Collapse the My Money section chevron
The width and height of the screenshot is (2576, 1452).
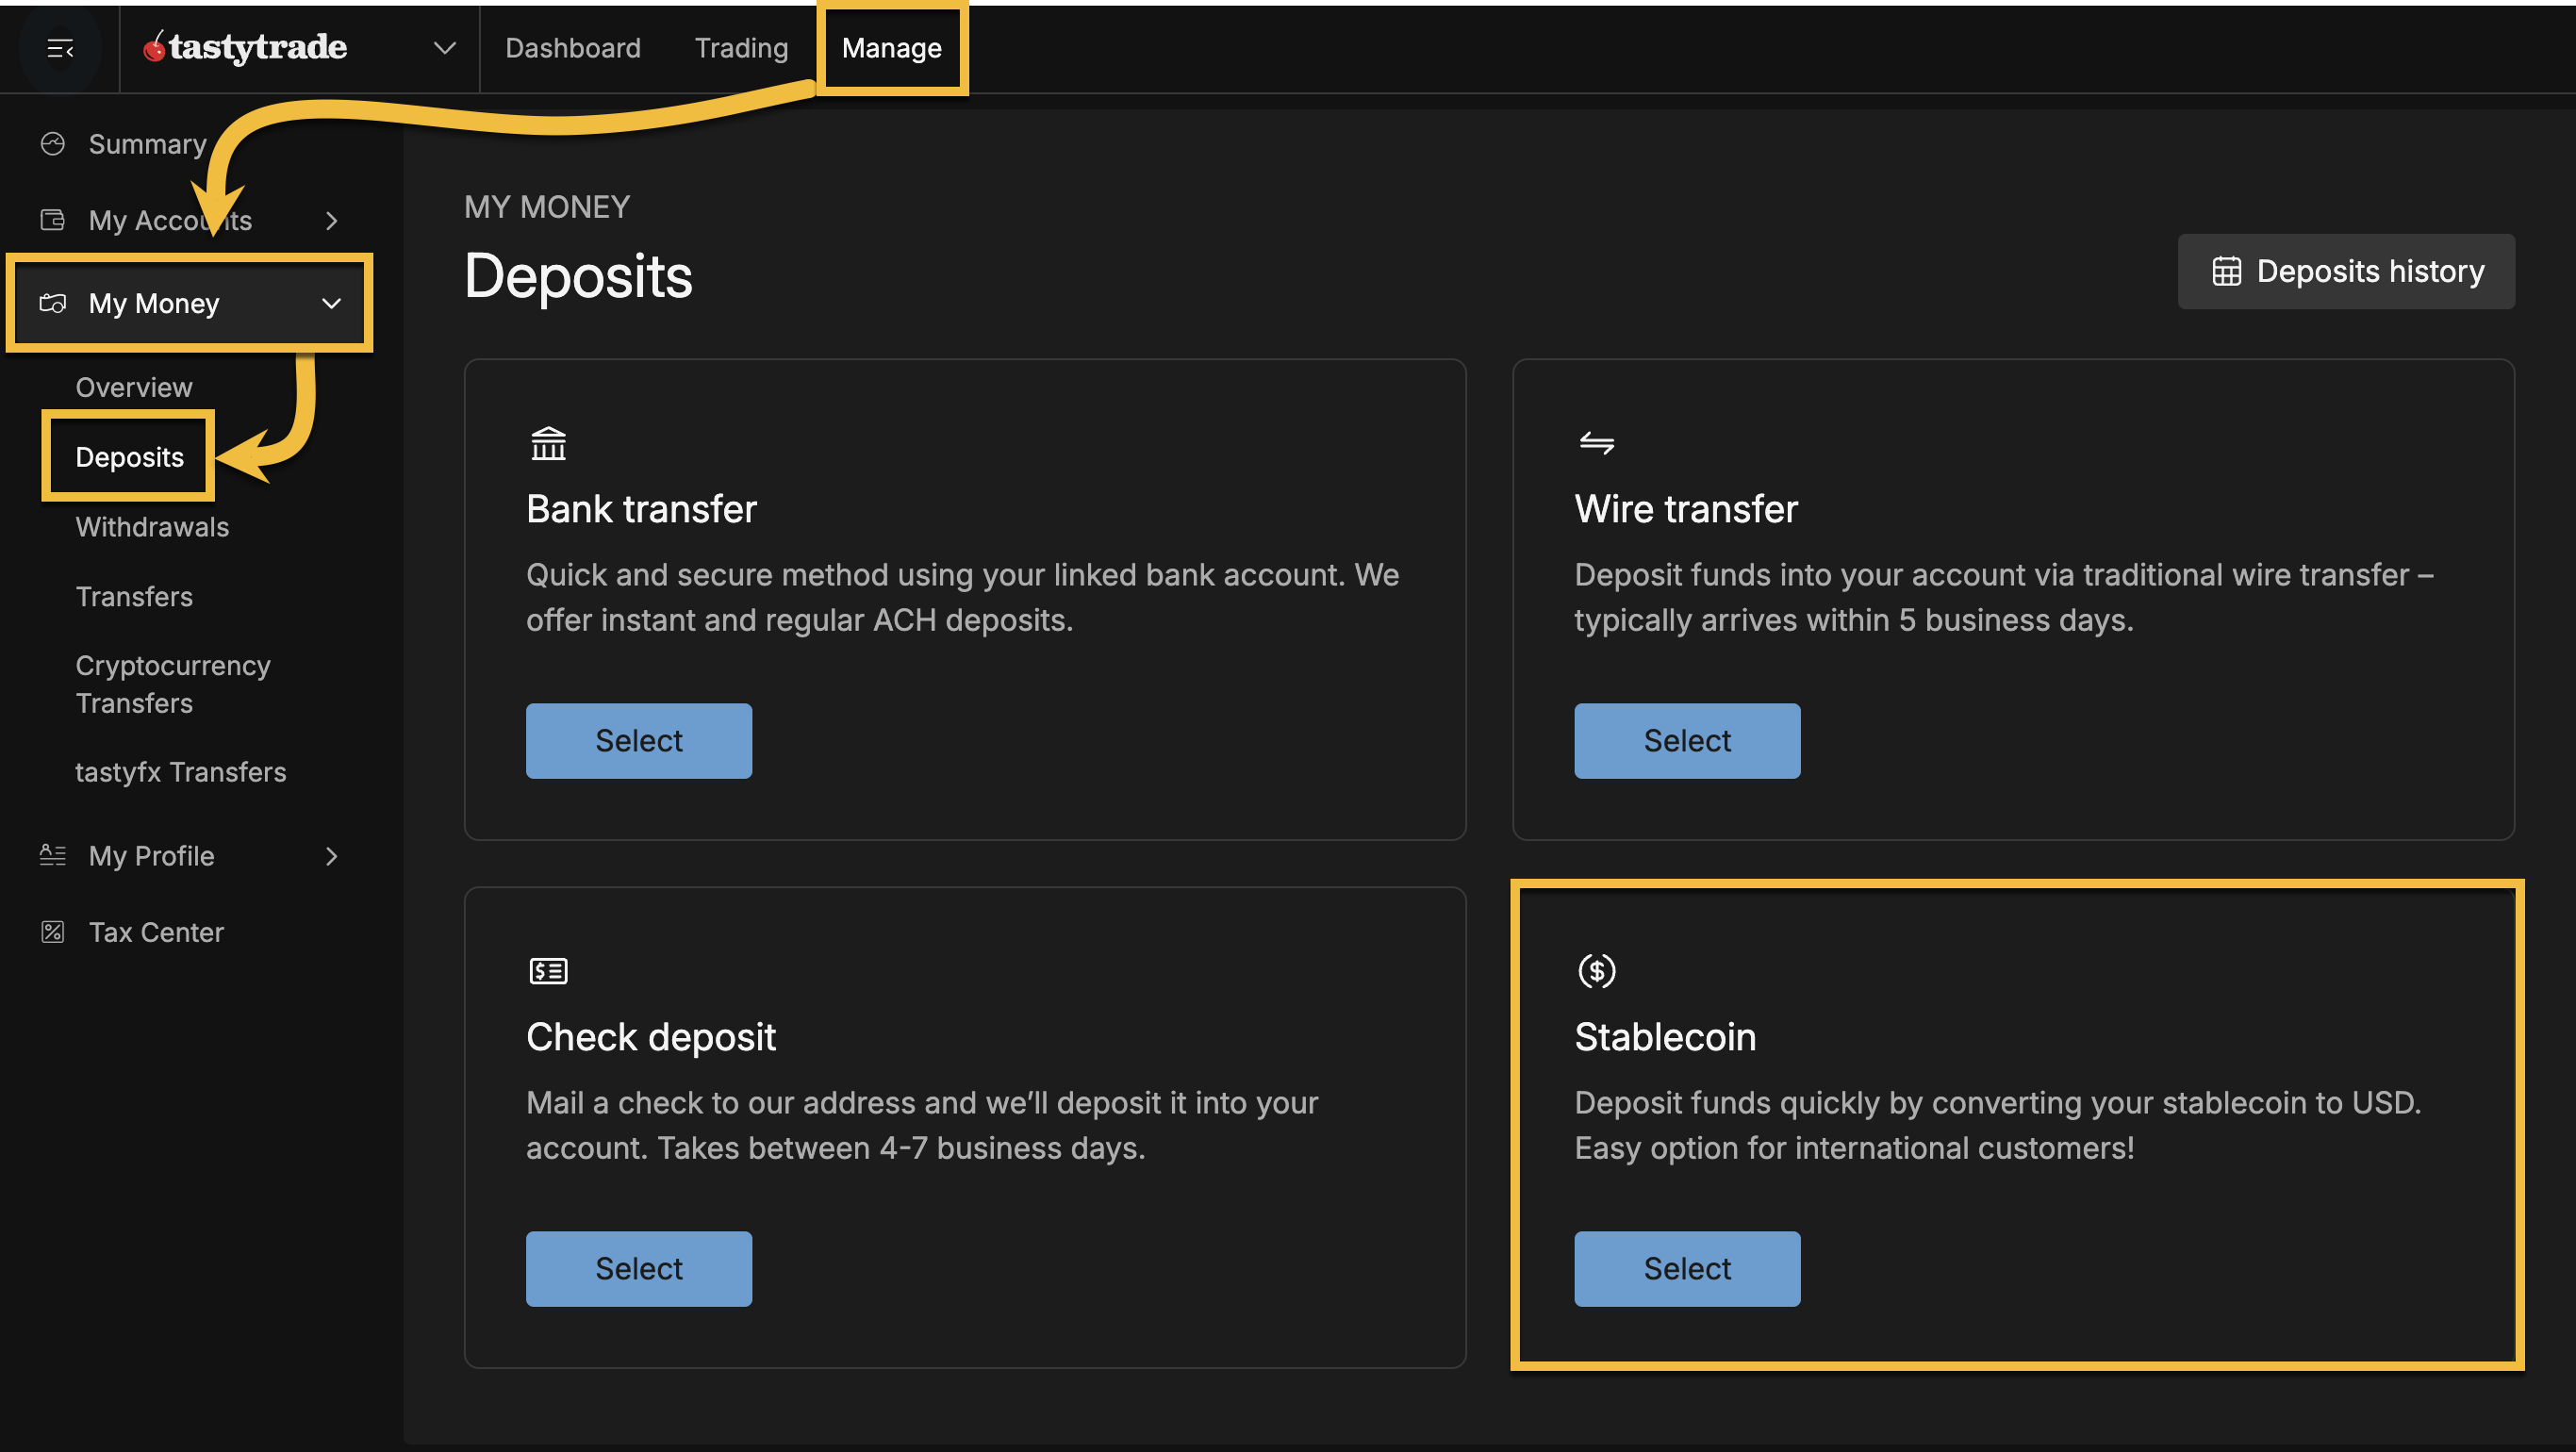click(331, 303)
